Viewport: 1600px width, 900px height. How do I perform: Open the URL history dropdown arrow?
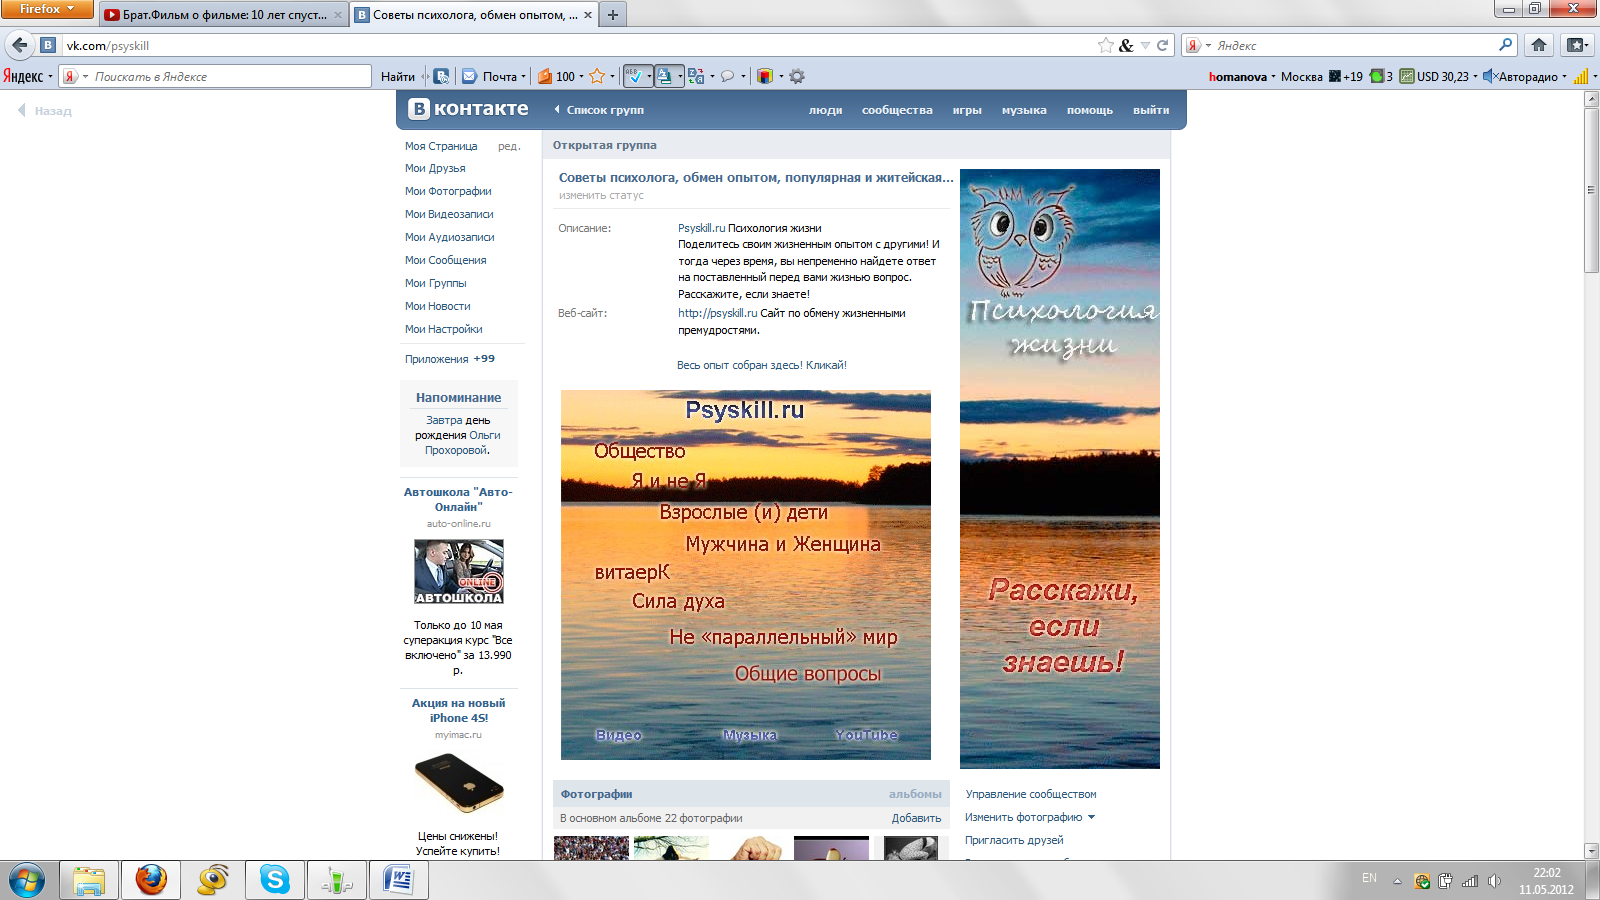coord(1145,45)
